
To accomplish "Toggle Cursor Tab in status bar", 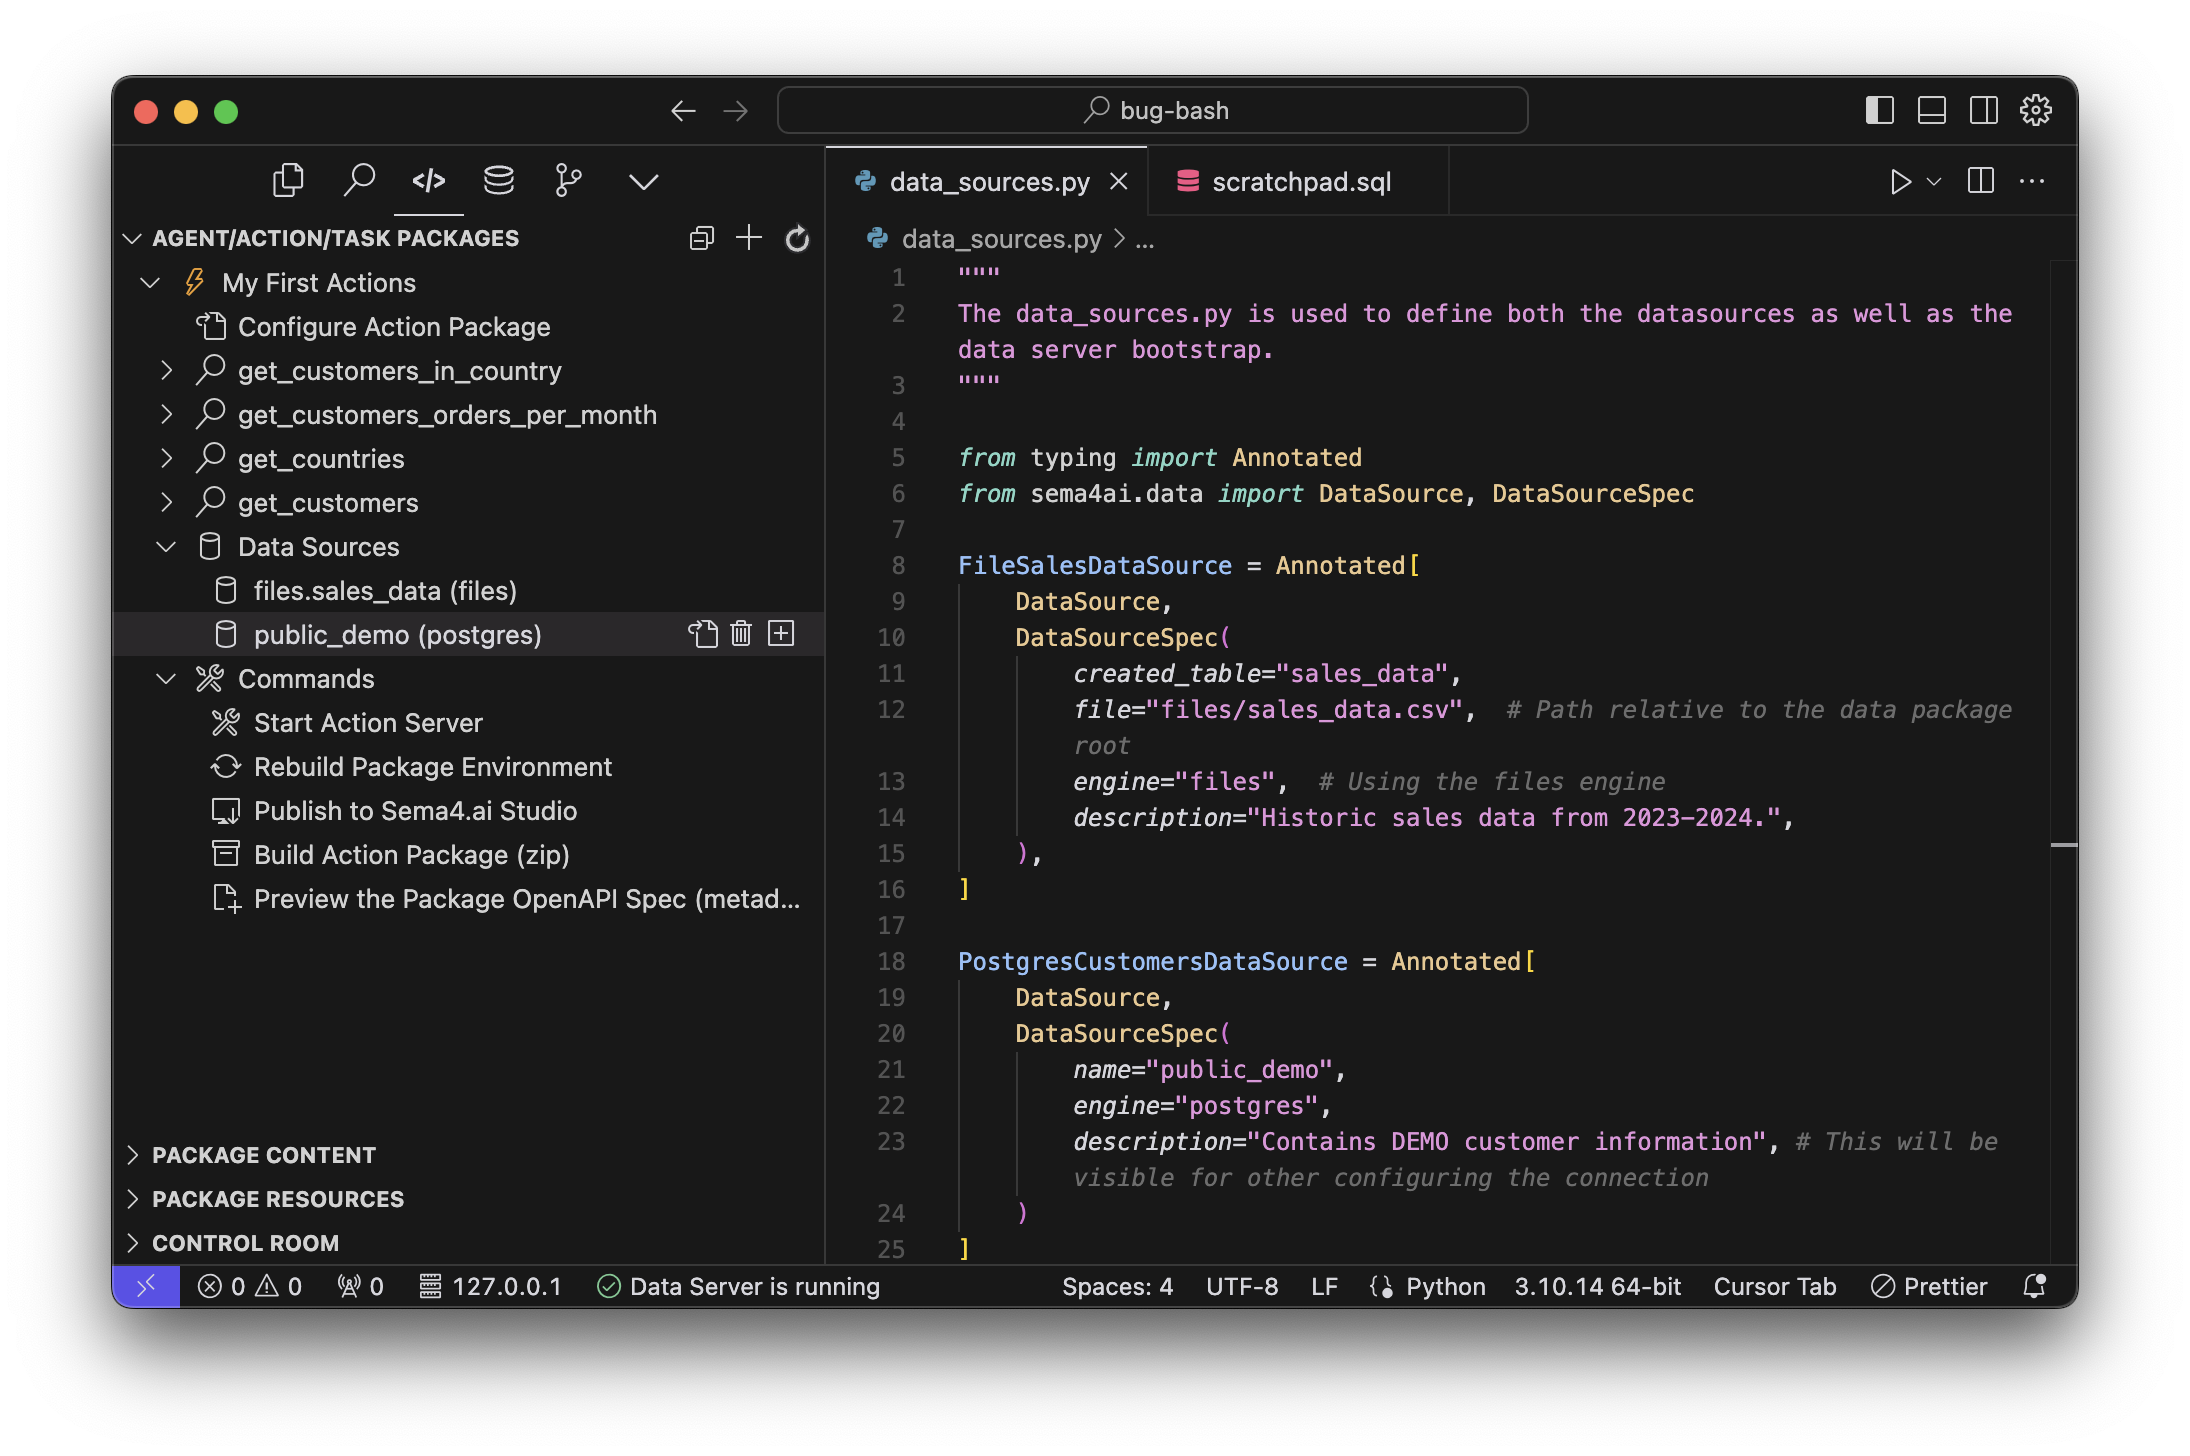I will pos(1775,1286).
